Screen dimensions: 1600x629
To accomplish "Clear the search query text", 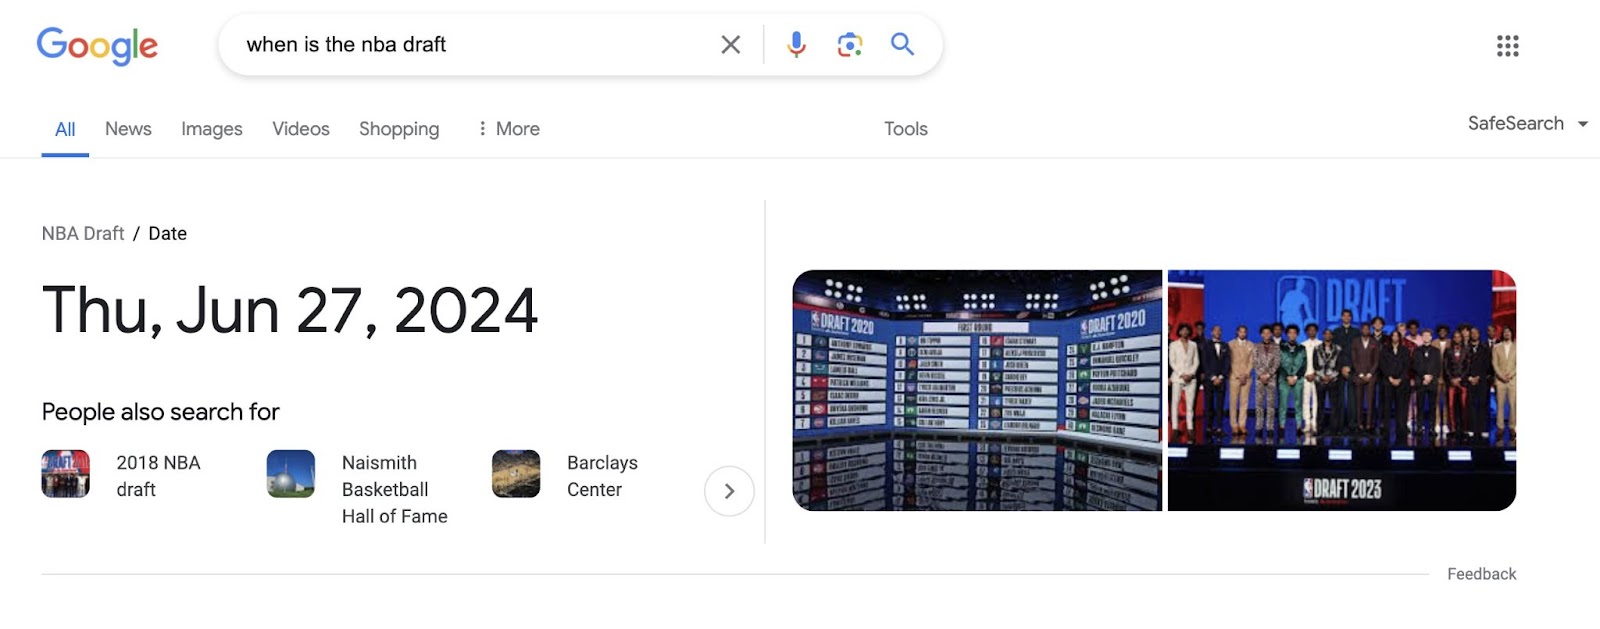I will 731,45.
